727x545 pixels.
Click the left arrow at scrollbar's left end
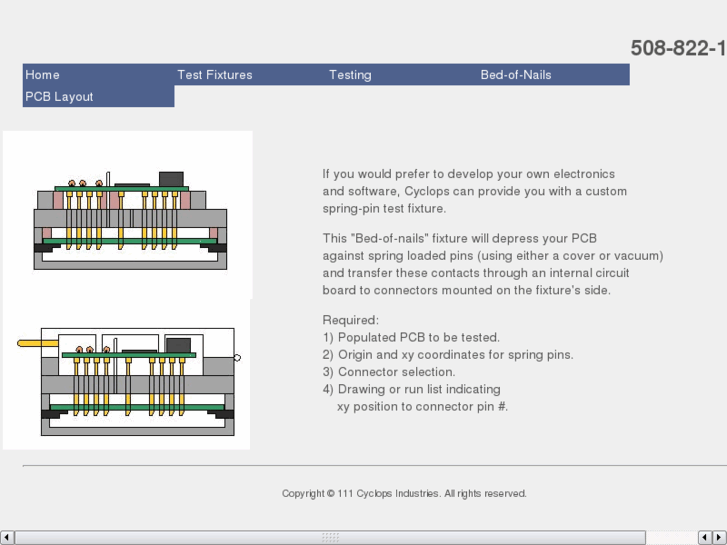[x=6, y=537]
